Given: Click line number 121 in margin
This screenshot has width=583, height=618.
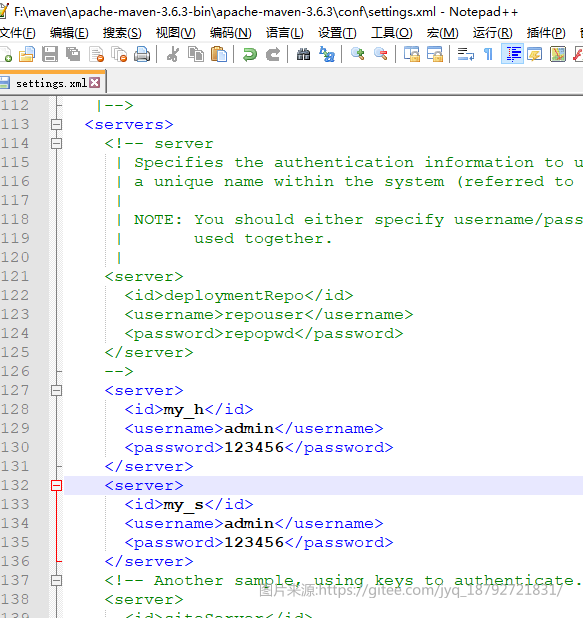Looking at the screenshot, I should coord(15,276).
